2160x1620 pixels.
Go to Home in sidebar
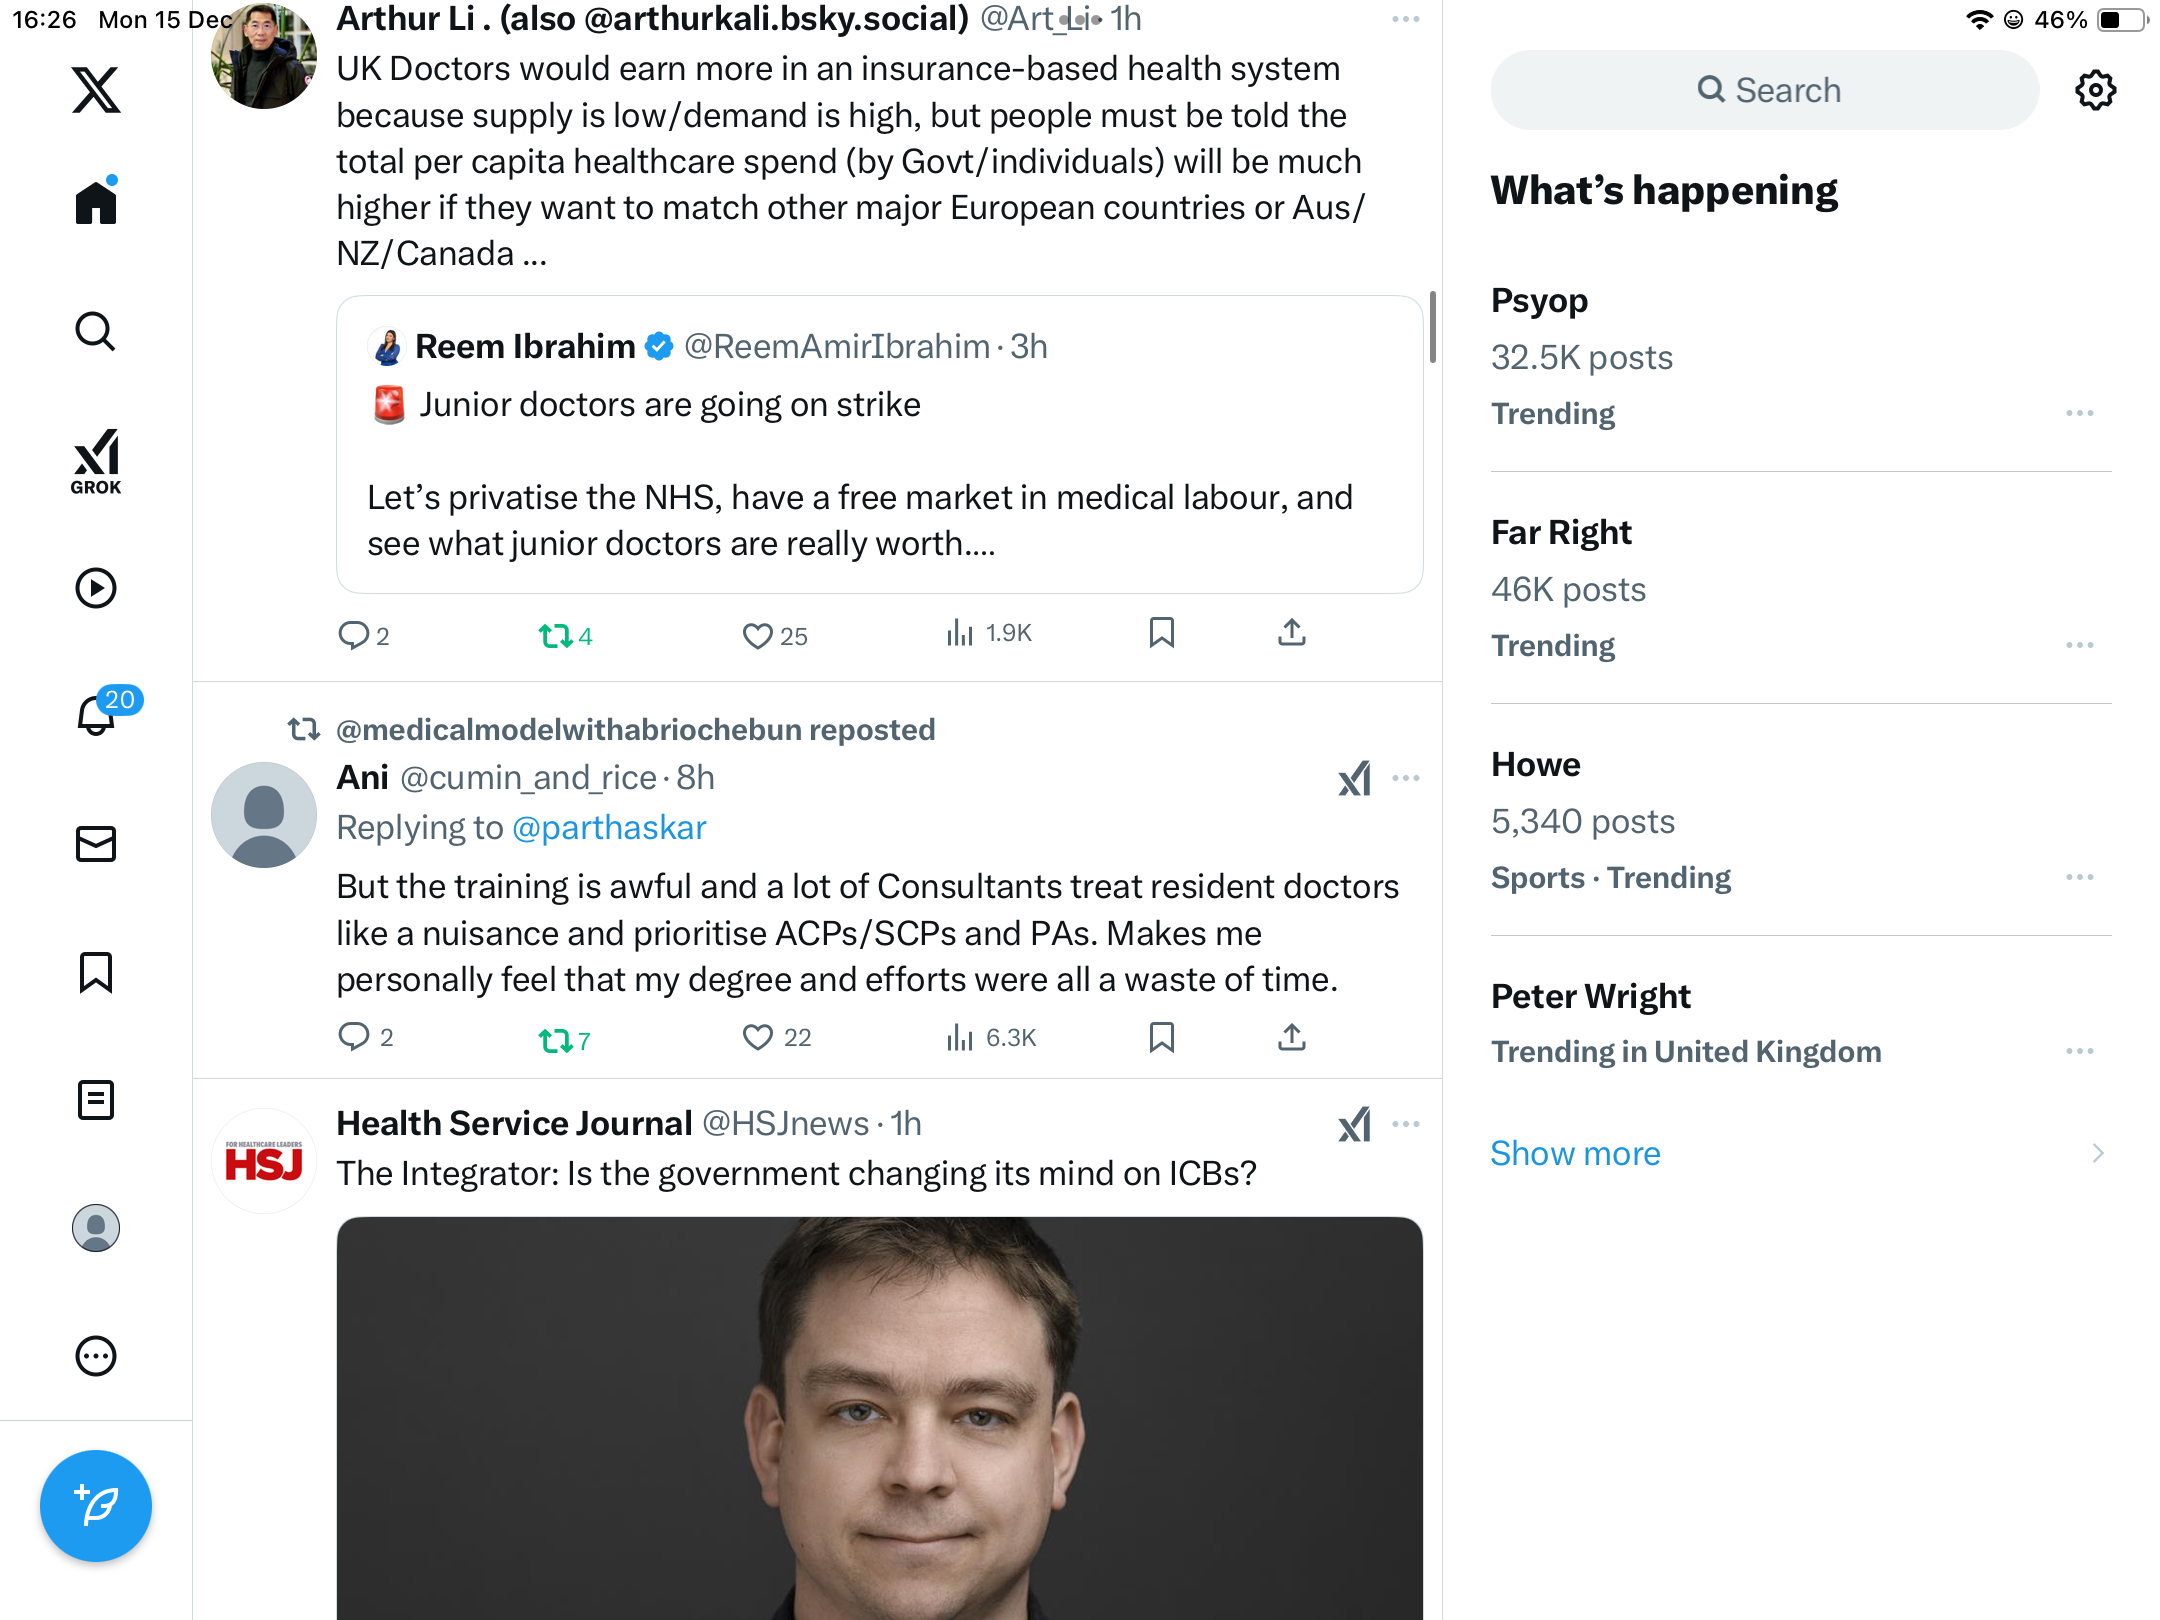click(x=96, y=203)
